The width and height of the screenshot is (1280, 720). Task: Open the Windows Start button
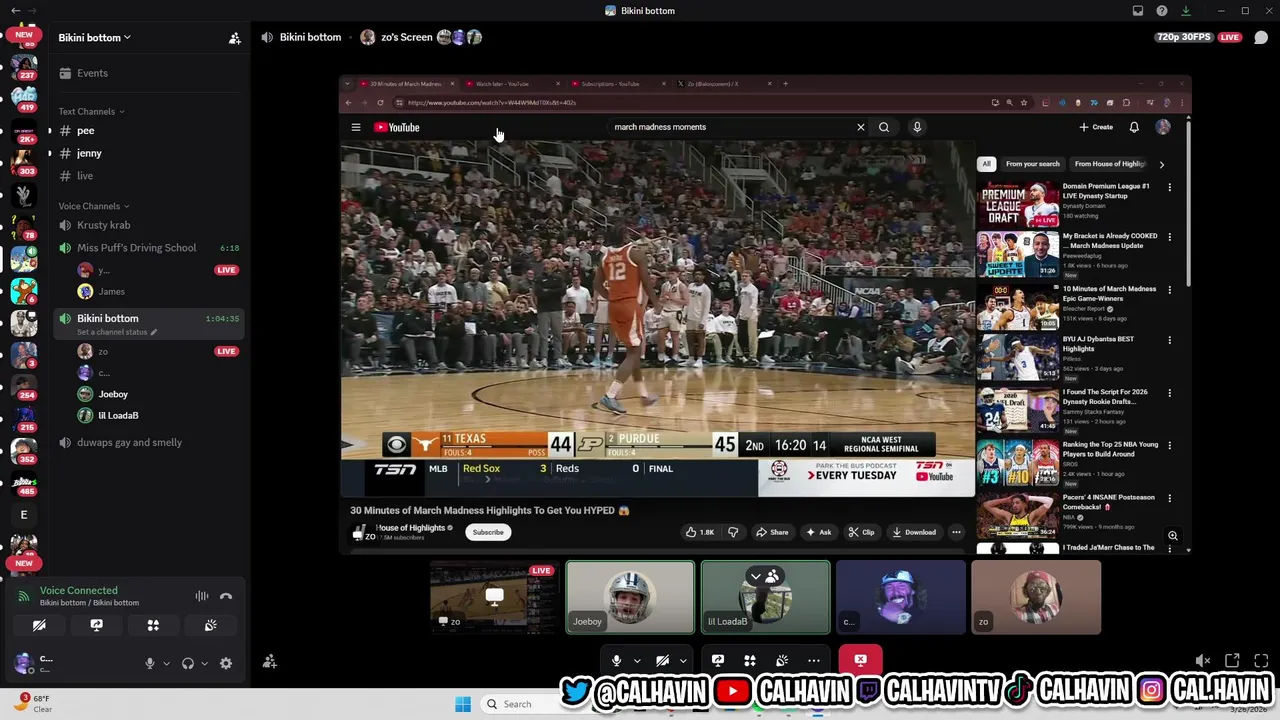[463, 704]
